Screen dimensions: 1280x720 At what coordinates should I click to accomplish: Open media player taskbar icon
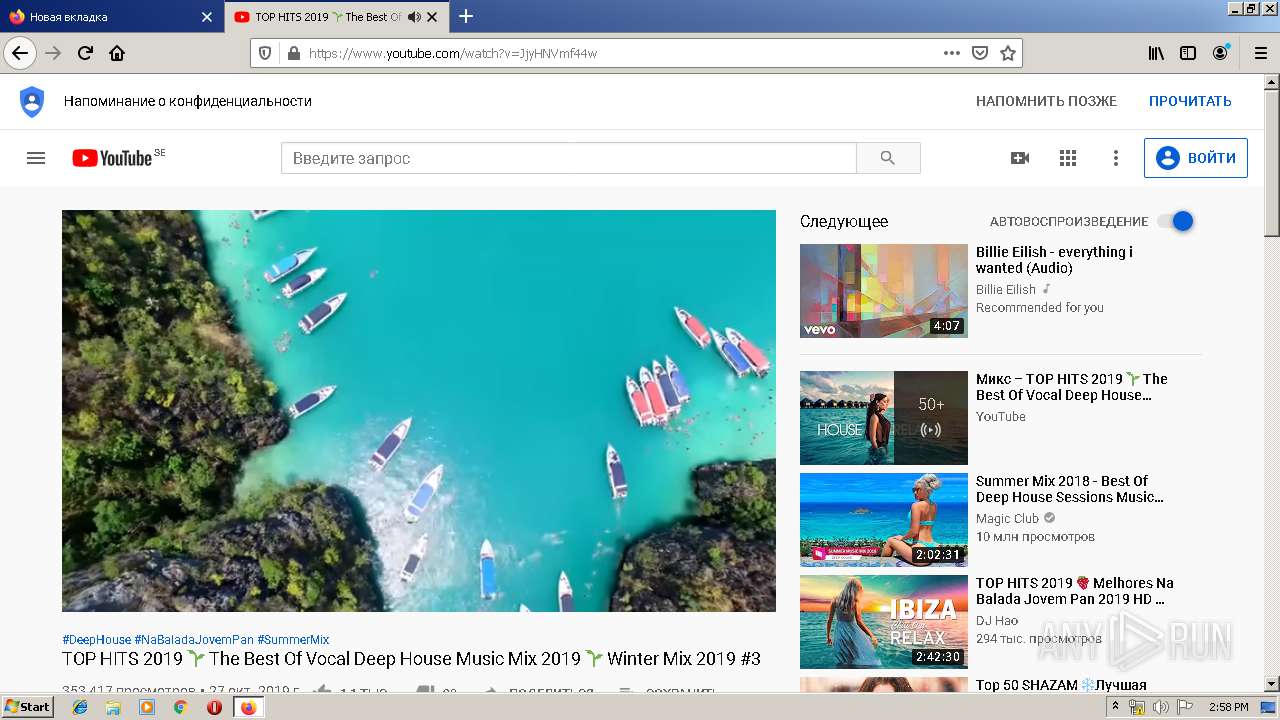(x=147, y=707)
